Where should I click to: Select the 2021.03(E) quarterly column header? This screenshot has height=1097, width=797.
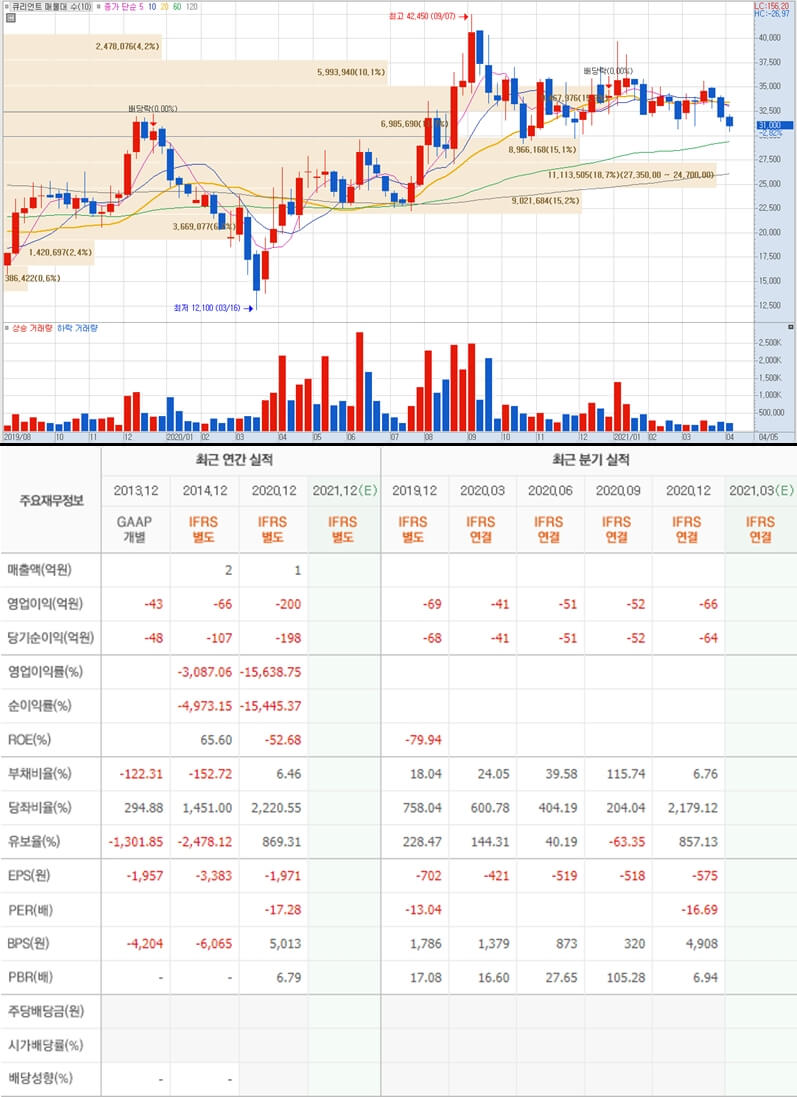click(761, 490)
